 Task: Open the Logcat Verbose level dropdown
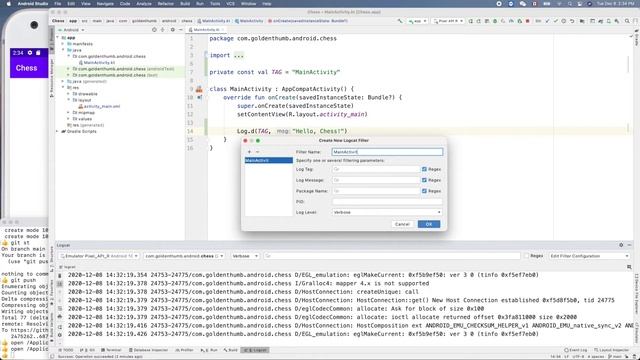[x=244, y=256]
